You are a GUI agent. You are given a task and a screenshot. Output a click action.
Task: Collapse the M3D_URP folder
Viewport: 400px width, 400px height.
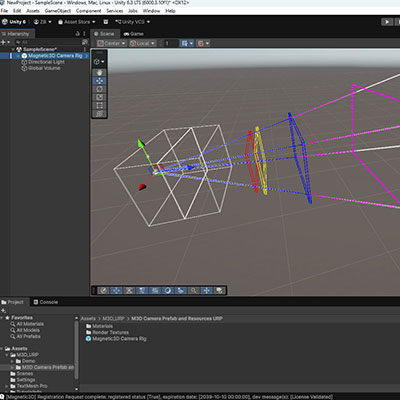pyautogui.click(x=7, y=355)
